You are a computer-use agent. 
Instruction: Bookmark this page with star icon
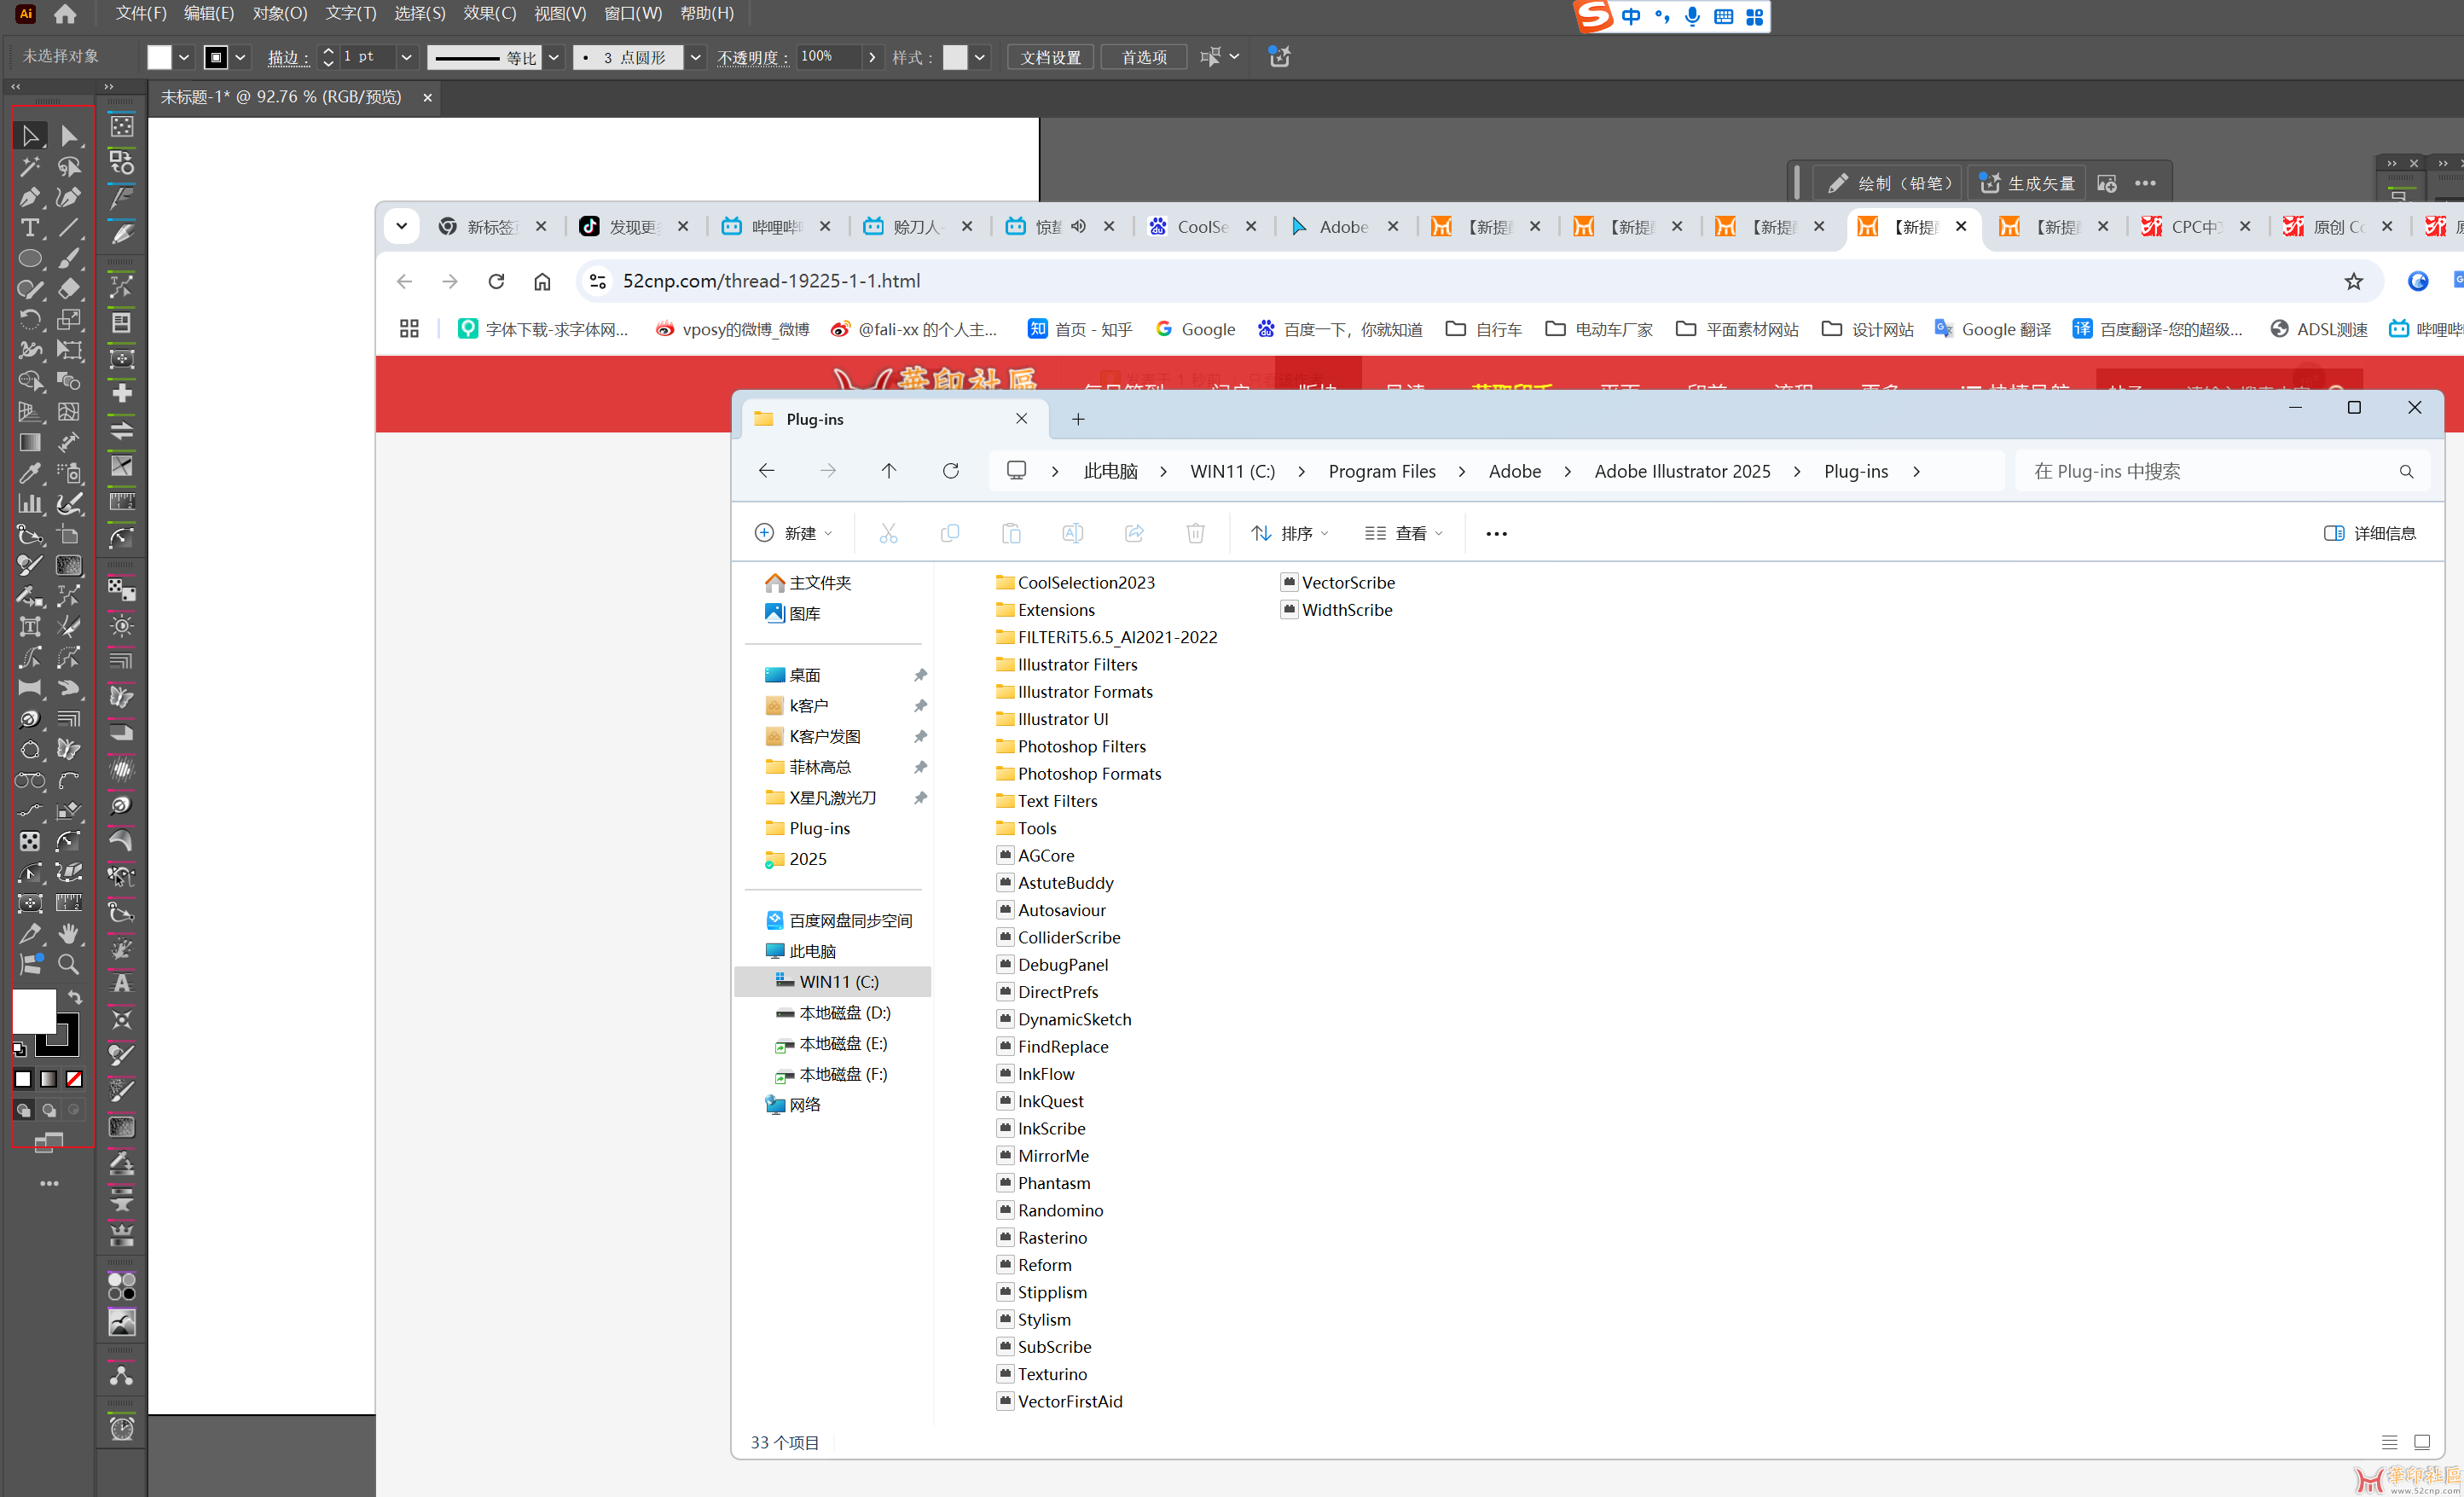tap(2353, 281)
